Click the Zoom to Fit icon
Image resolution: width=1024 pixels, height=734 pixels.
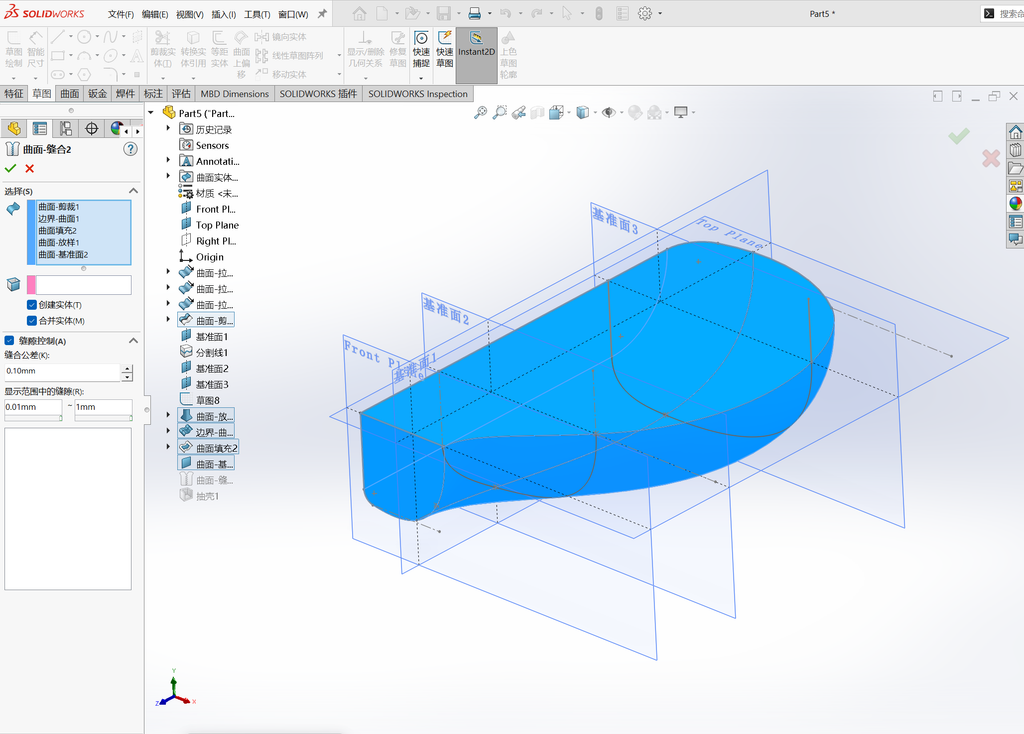480,112
